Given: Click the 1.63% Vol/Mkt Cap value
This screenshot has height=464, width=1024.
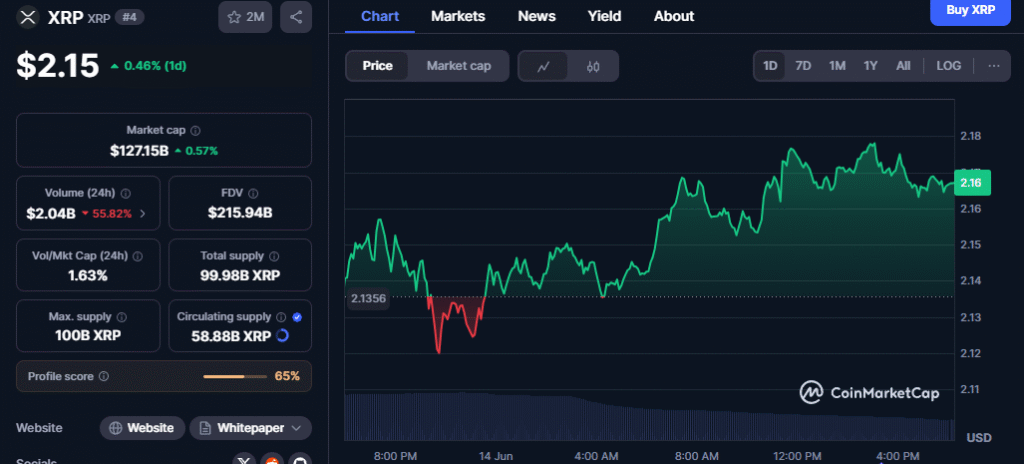Looking at the screenshot, I should 88,275.
